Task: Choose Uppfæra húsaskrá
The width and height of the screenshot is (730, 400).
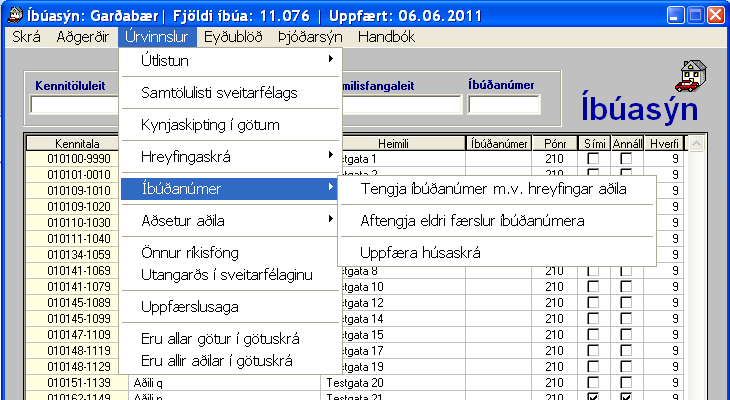Action: coord(497,253)
